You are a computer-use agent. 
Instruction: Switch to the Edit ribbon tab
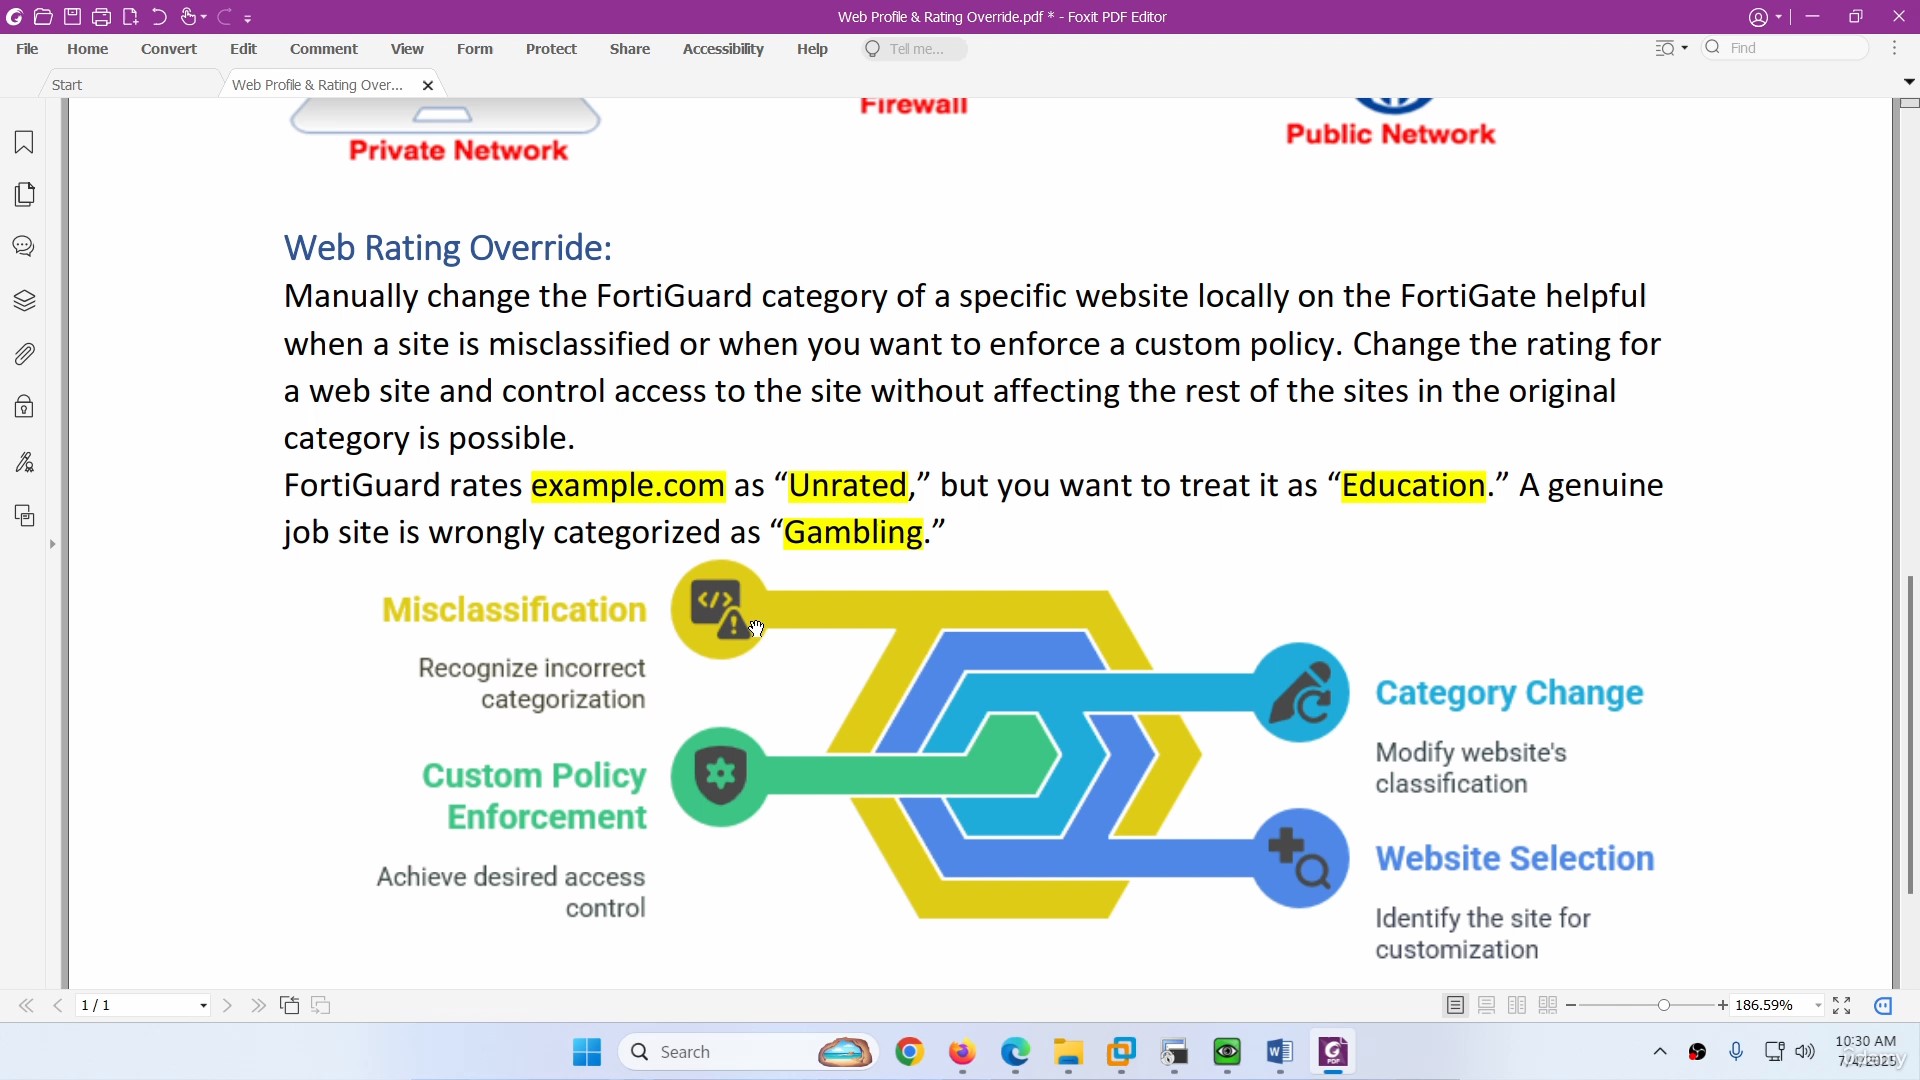[243, 48]
